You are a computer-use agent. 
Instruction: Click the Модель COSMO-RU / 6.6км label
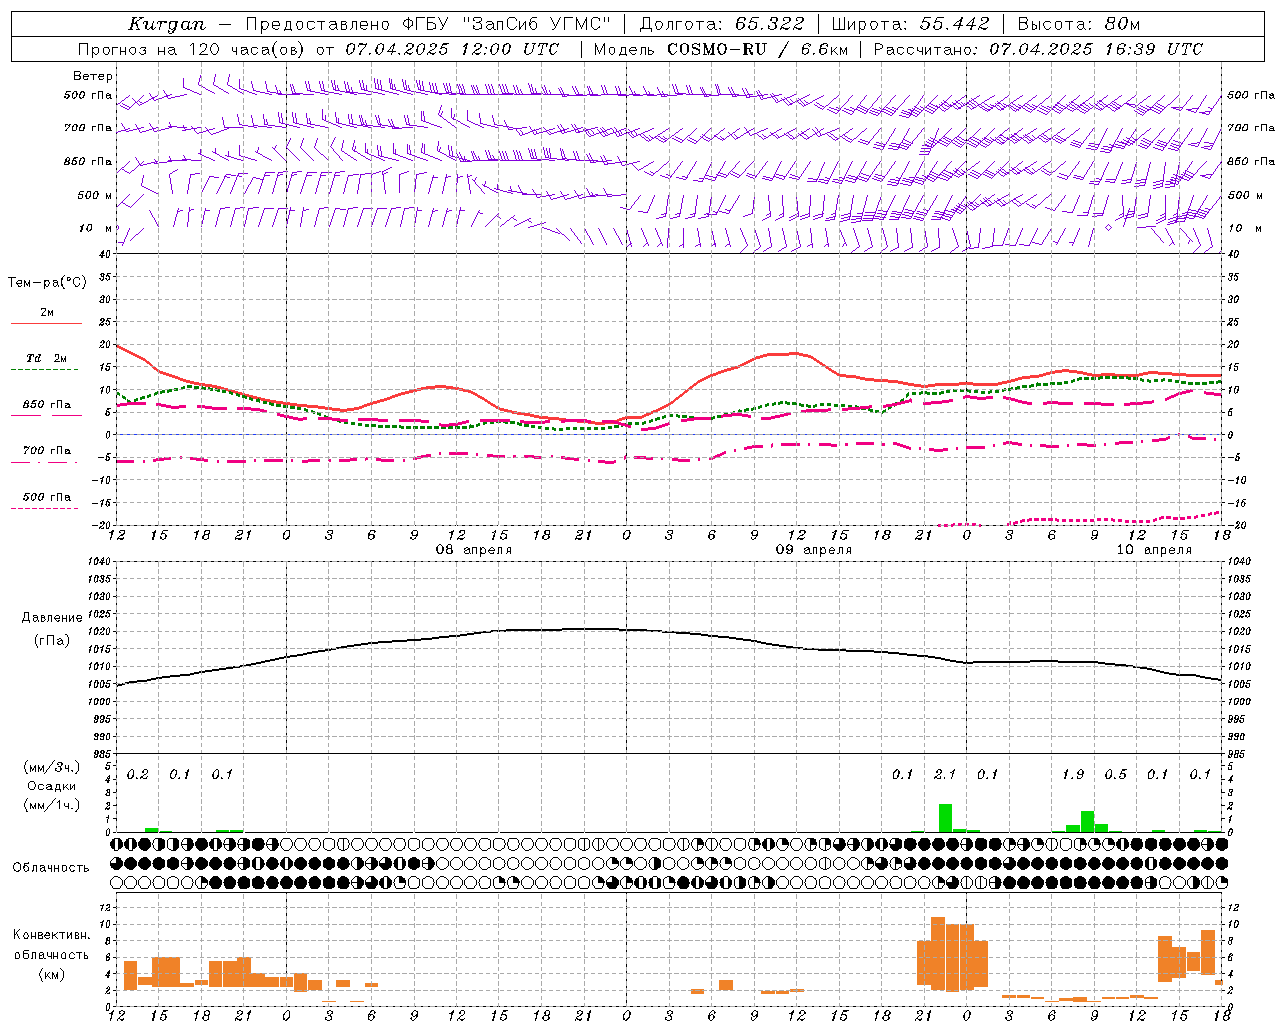[x=720, y=49]
